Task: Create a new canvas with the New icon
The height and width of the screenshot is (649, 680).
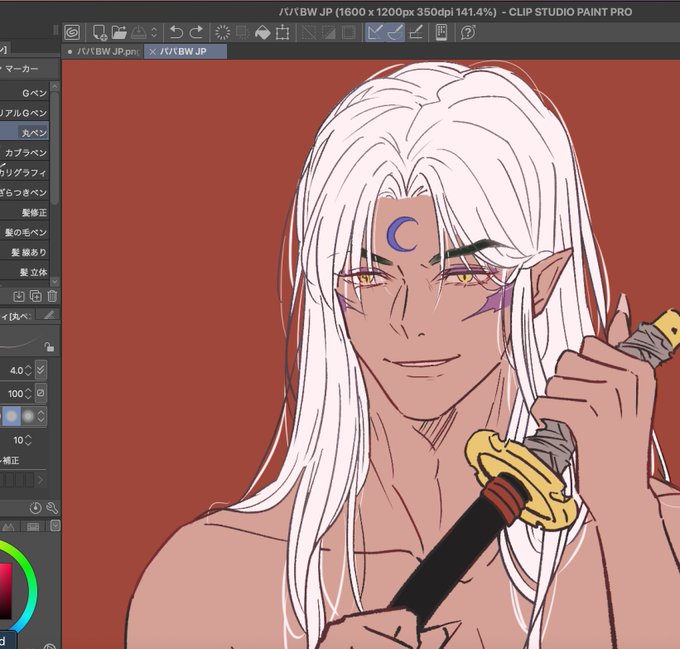Action: point(99,33)
